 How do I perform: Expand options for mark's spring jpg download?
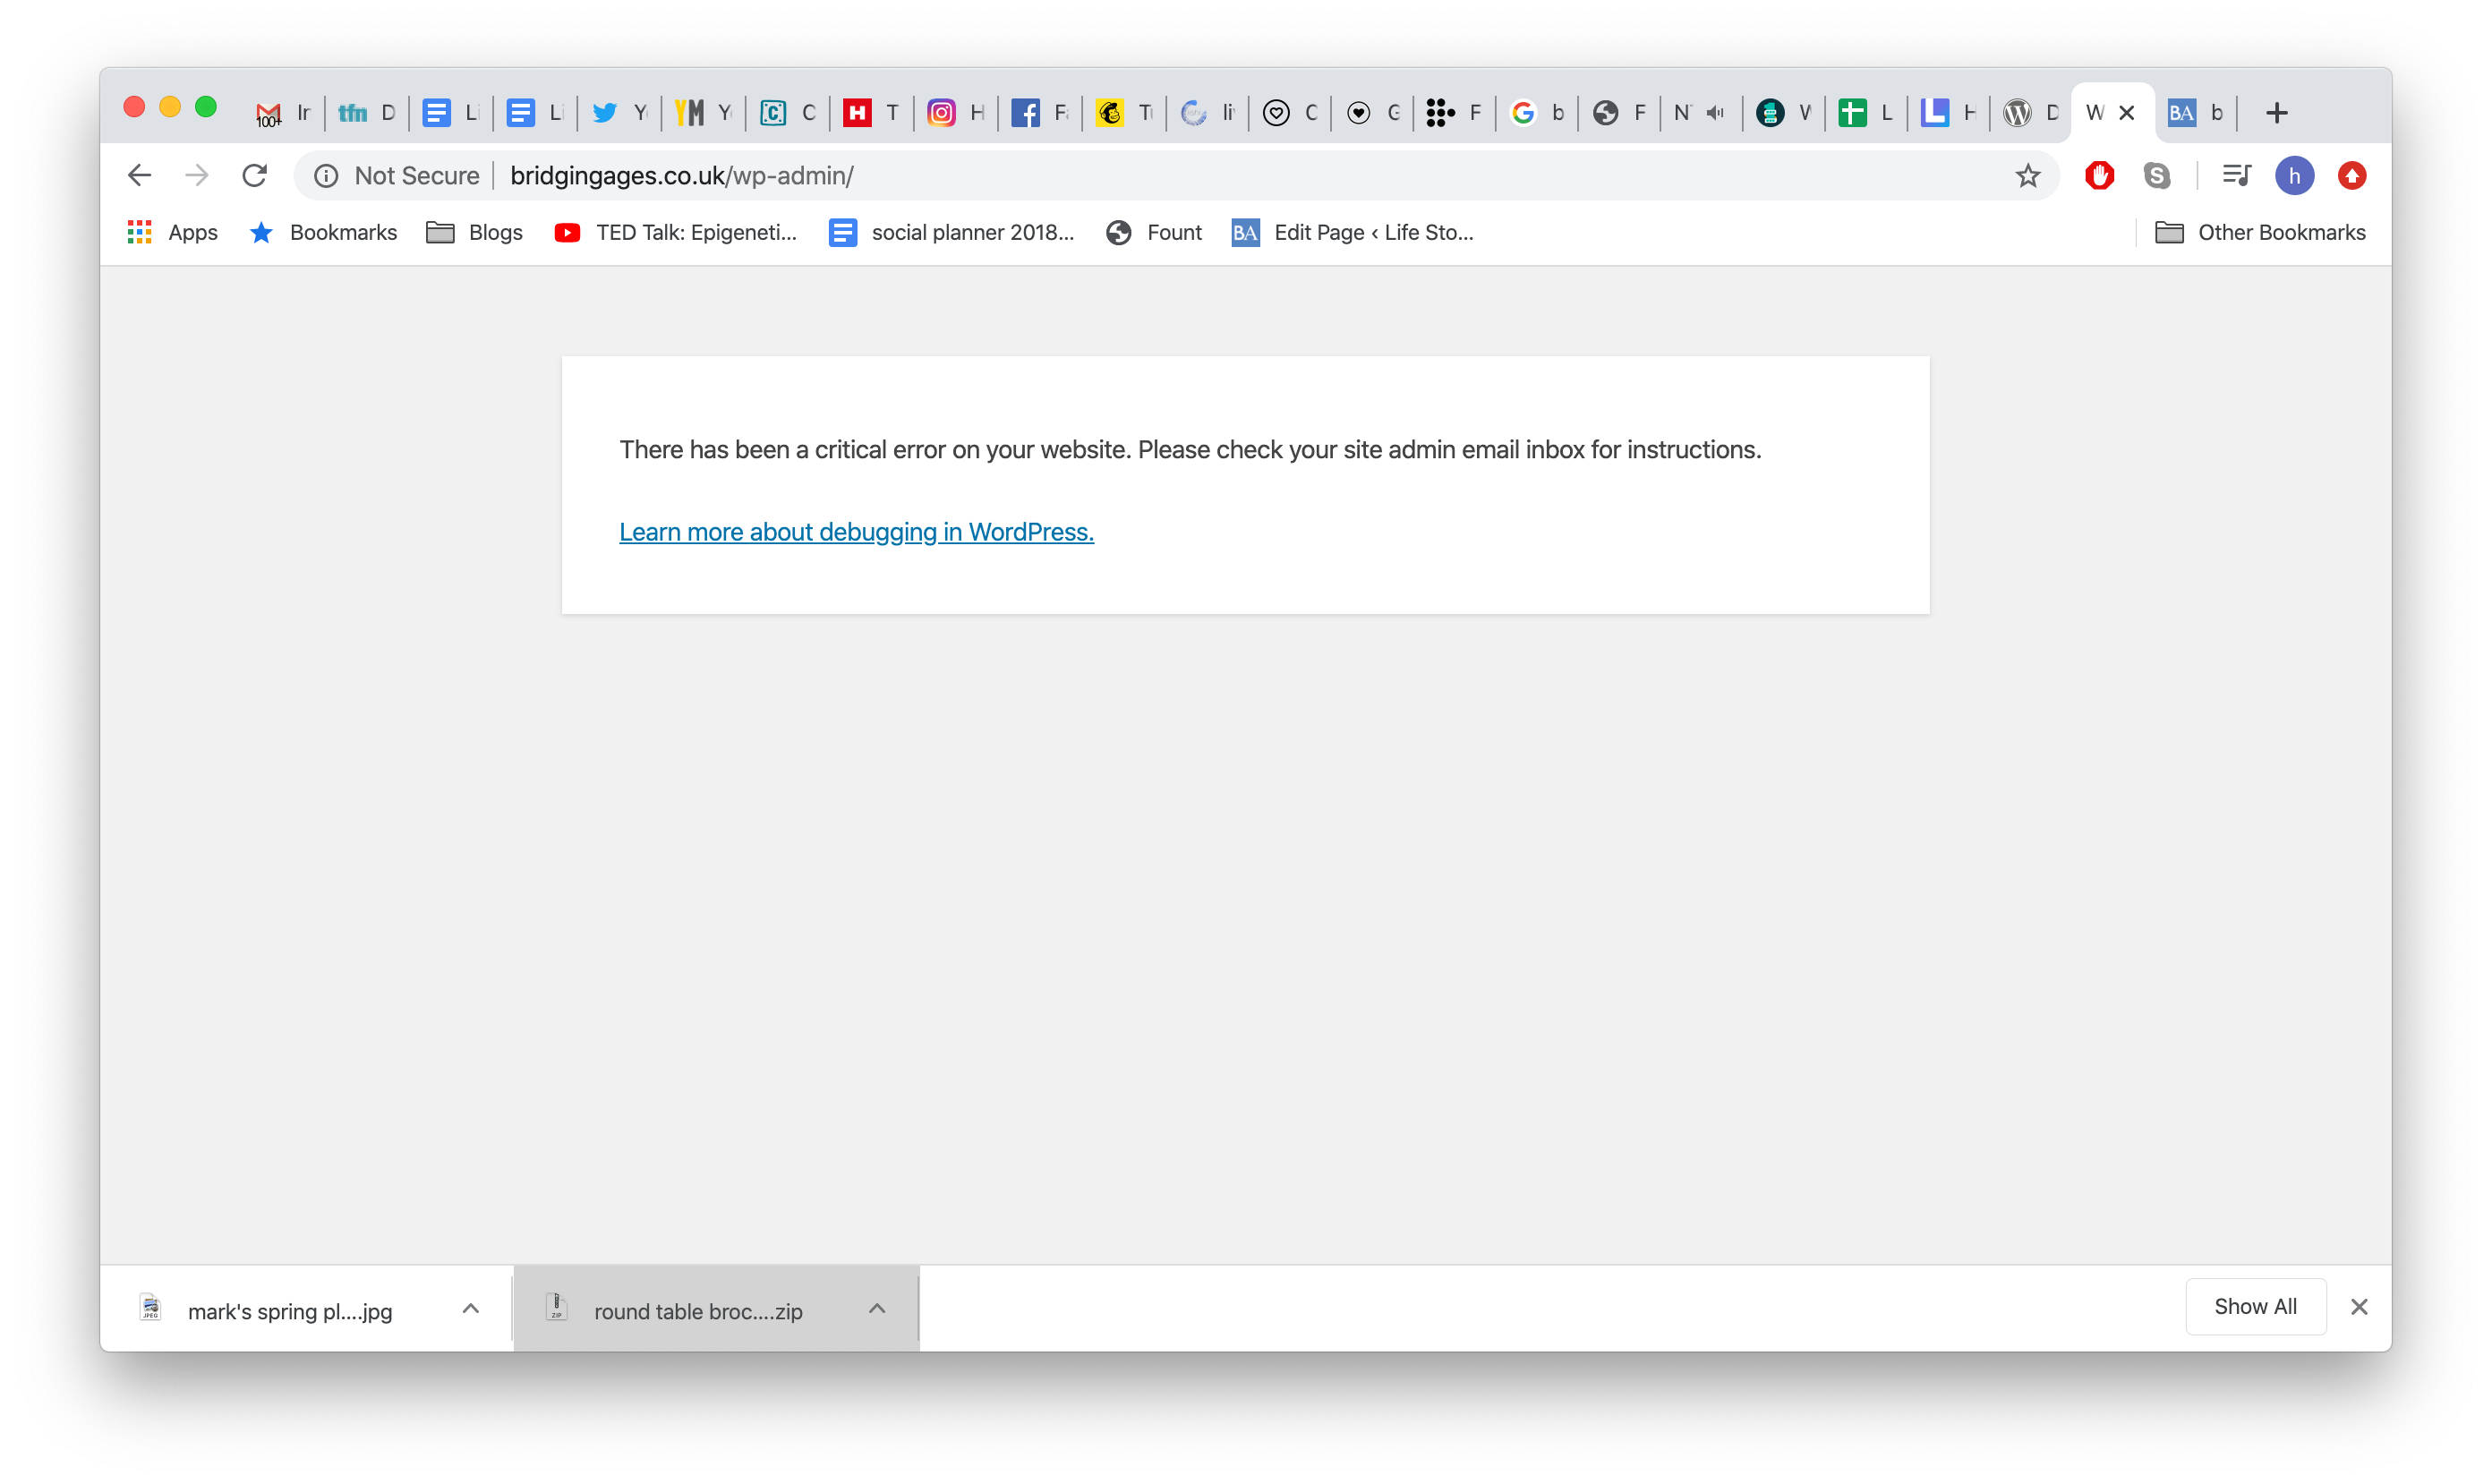tap(471, 1308)
